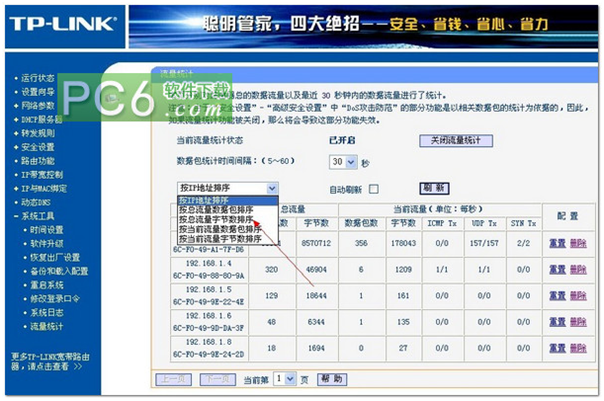
Task: Choose 按总流量数据包排序 from the sort list
Action: click(218, 209)
